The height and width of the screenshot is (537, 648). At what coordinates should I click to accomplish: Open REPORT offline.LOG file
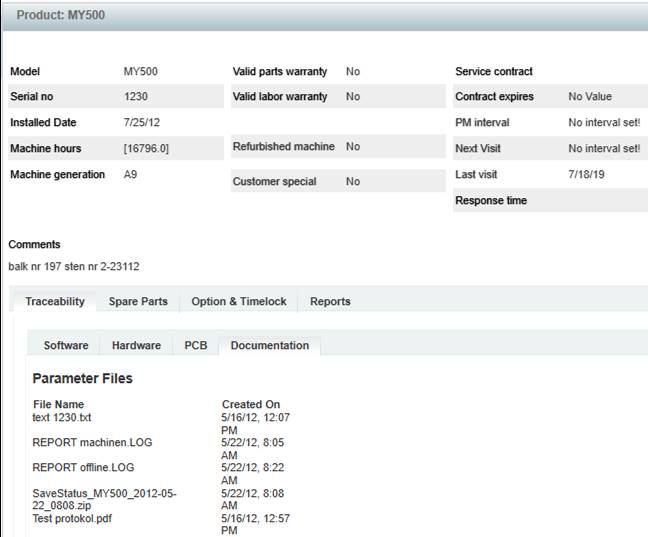pos(83,467)
